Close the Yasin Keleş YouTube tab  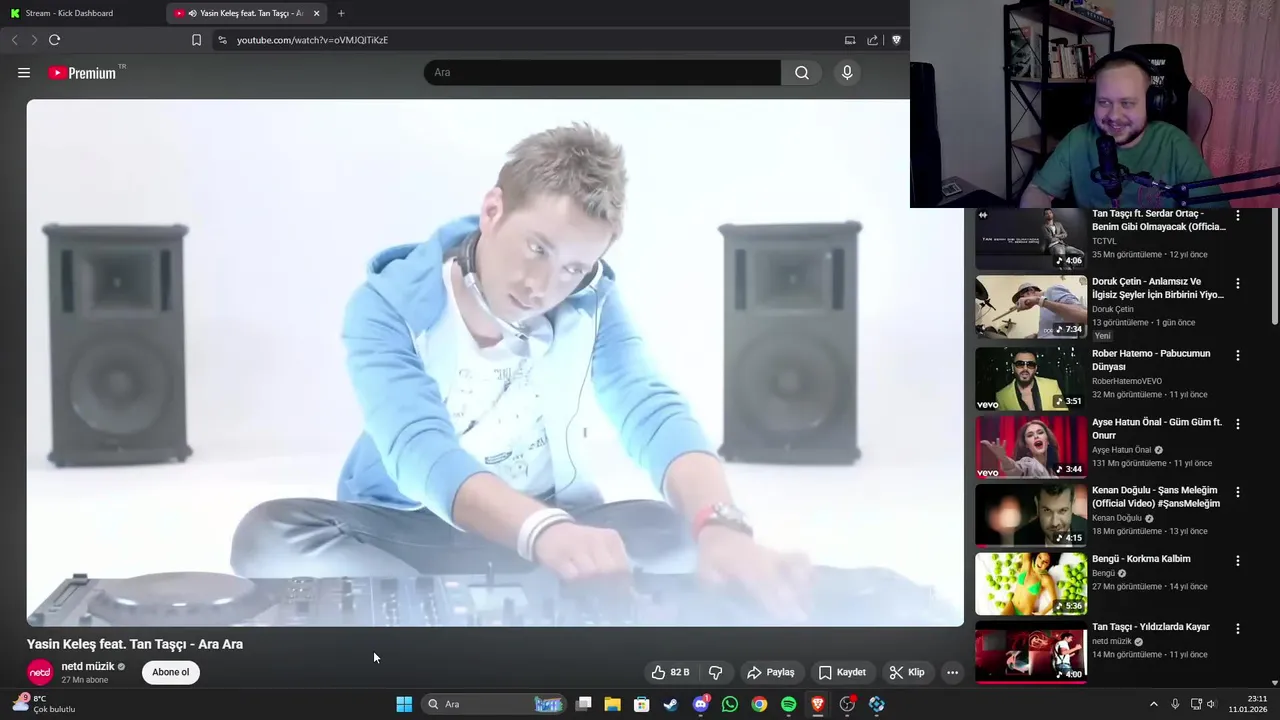[x=316, y=13]
